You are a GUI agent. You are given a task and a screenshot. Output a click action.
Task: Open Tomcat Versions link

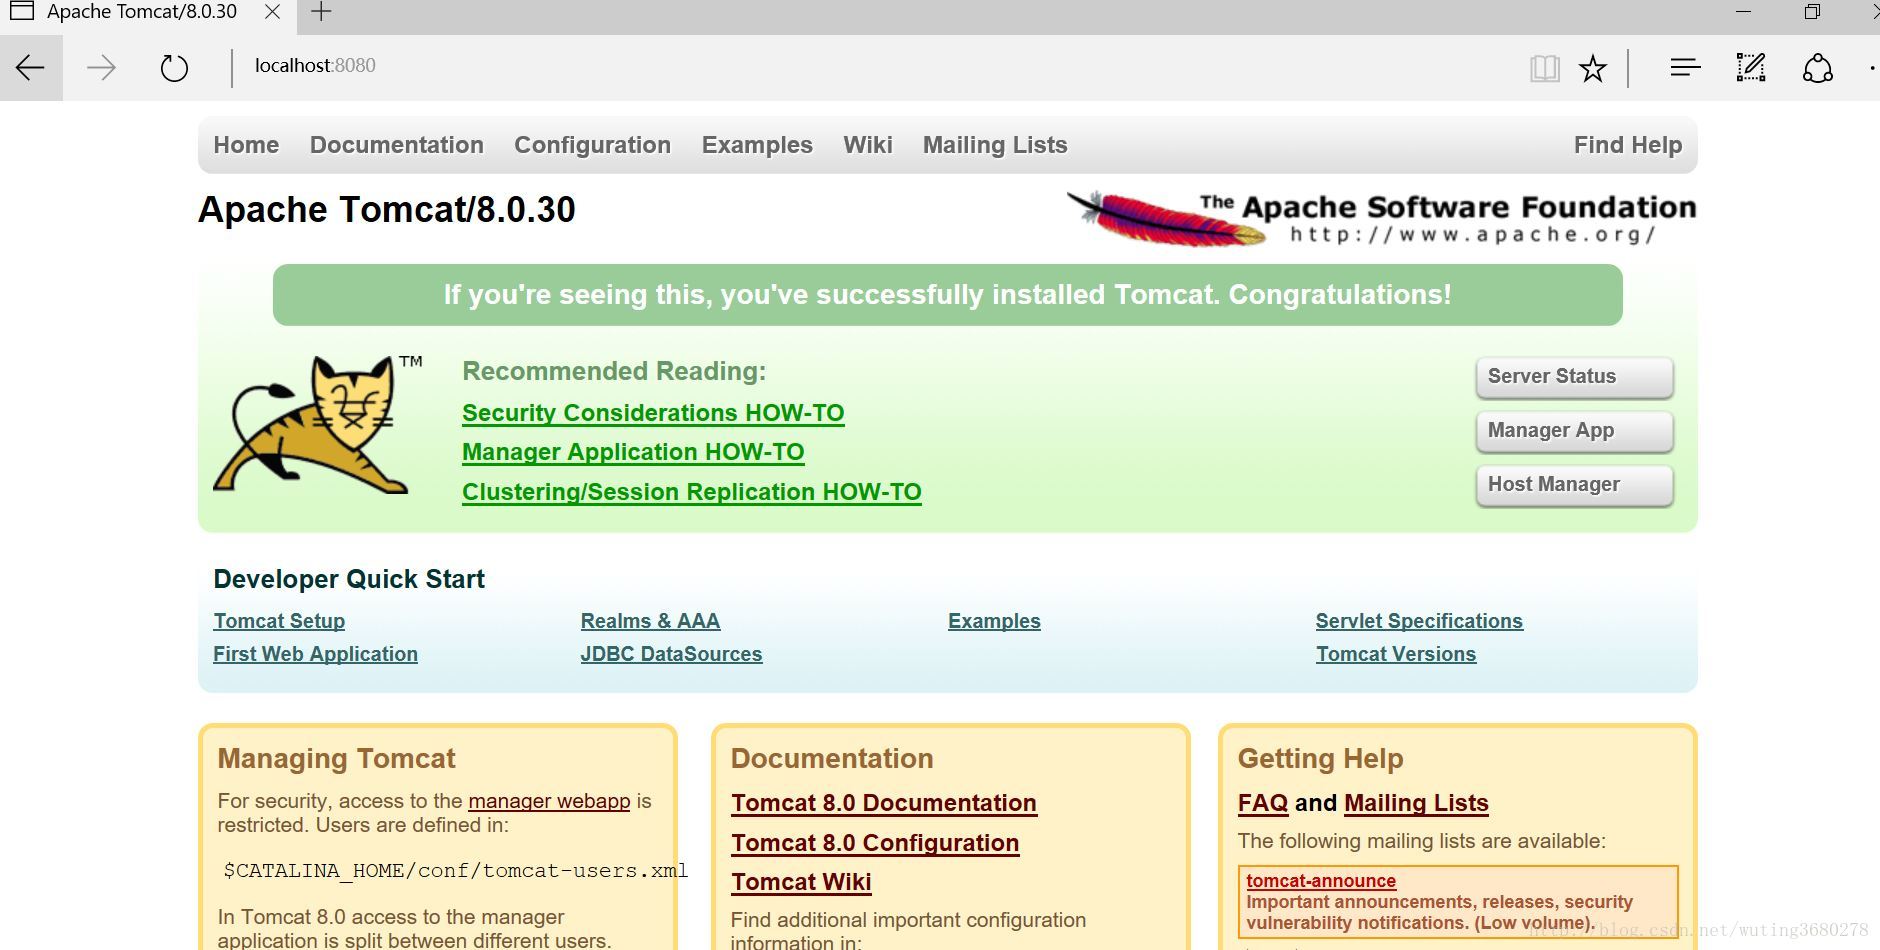1396,654
